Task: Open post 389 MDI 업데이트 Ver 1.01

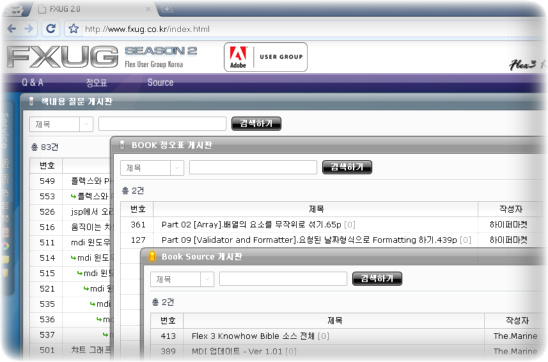Action: 244,351
